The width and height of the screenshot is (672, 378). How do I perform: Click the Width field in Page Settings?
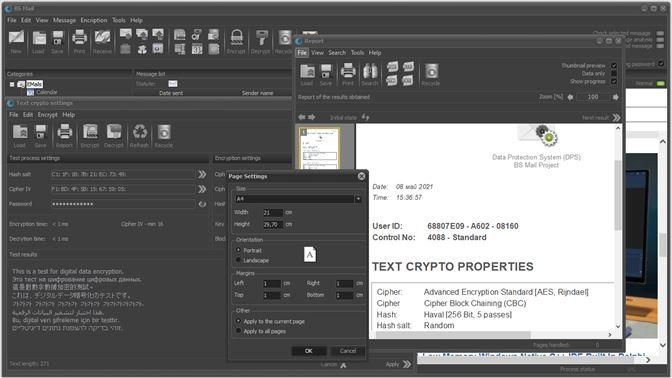tap(273, 213)
